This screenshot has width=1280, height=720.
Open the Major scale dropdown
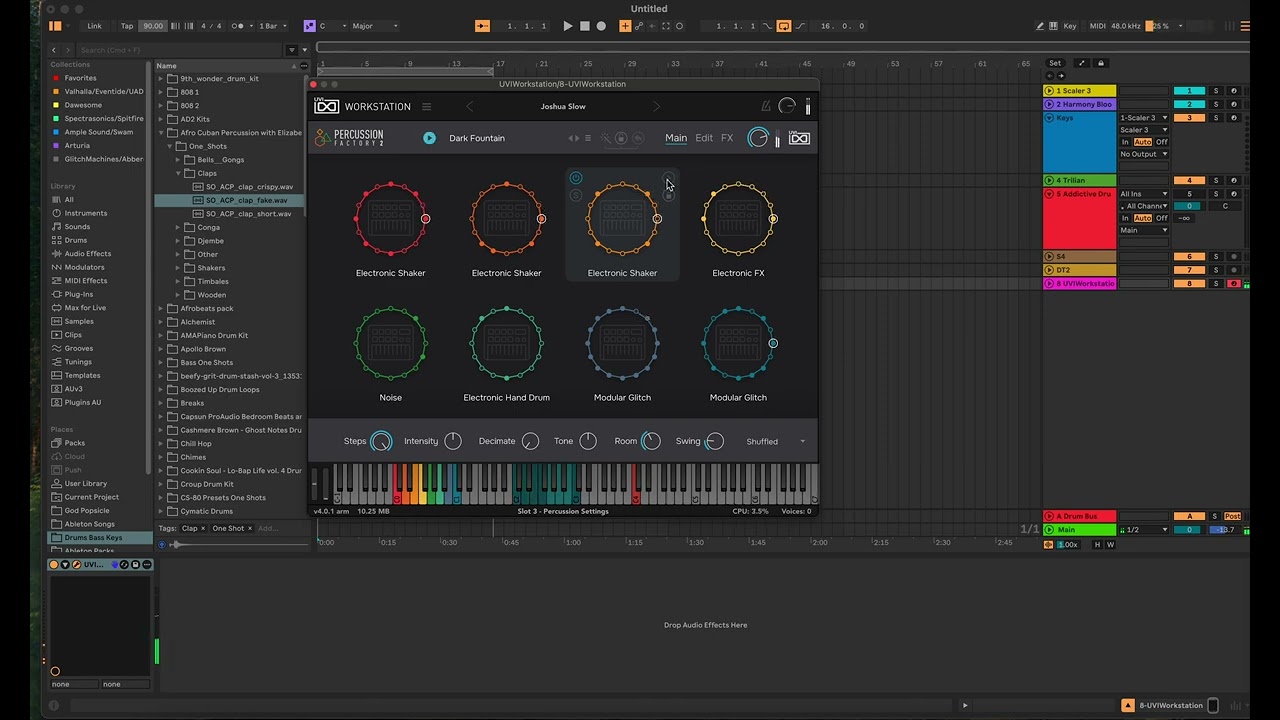[x=373, y=26]
